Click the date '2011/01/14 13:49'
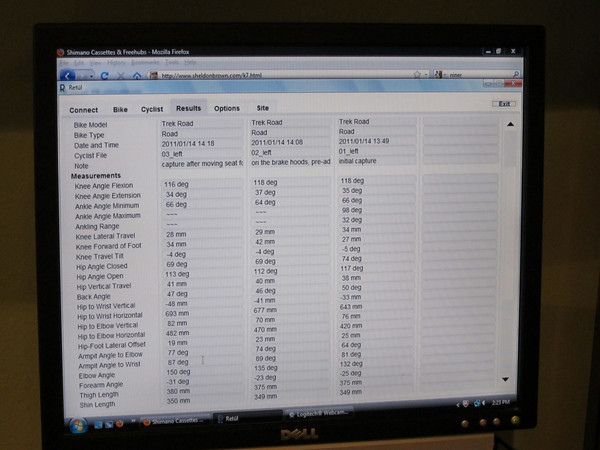Viewport: 600px width, 450px height. pos(364,141)
